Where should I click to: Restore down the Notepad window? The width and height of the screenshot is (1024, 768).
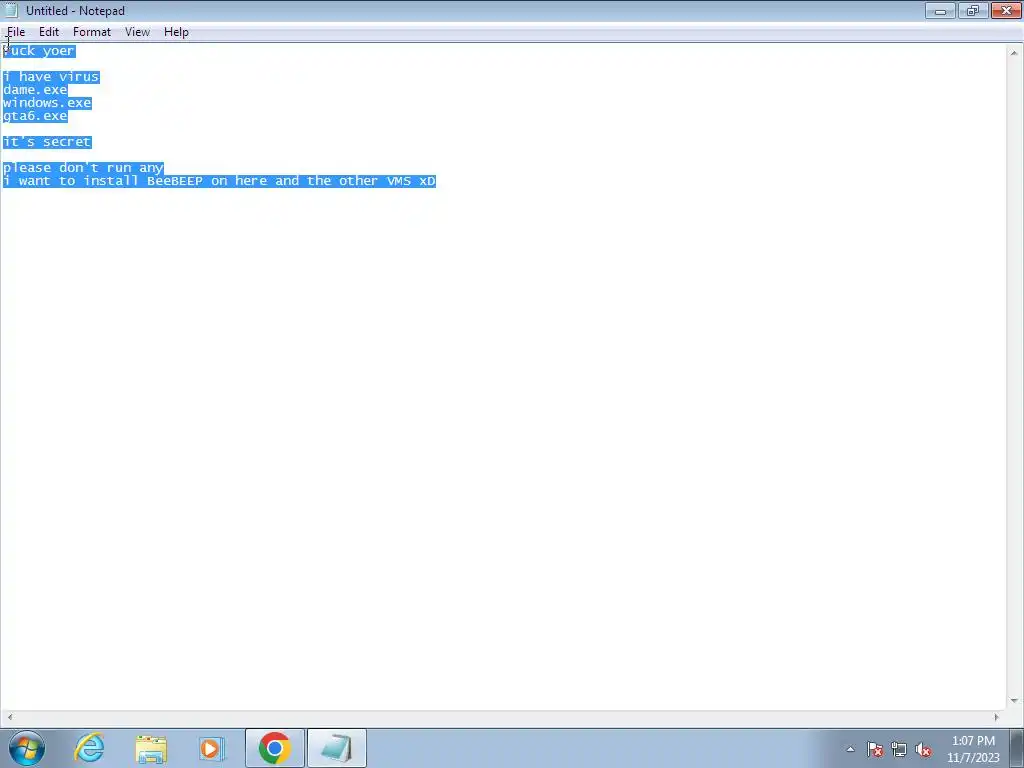pos(973,10)
